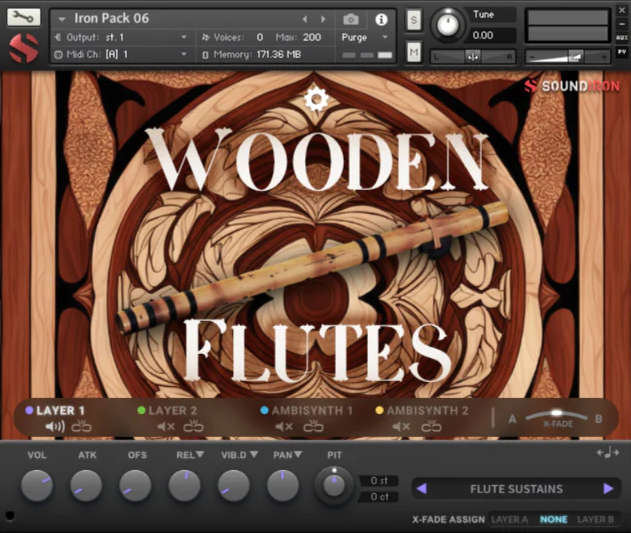631x533 pixels.
Task: Expand the Output channel dropdown
Action: click(x=183, y=37)
